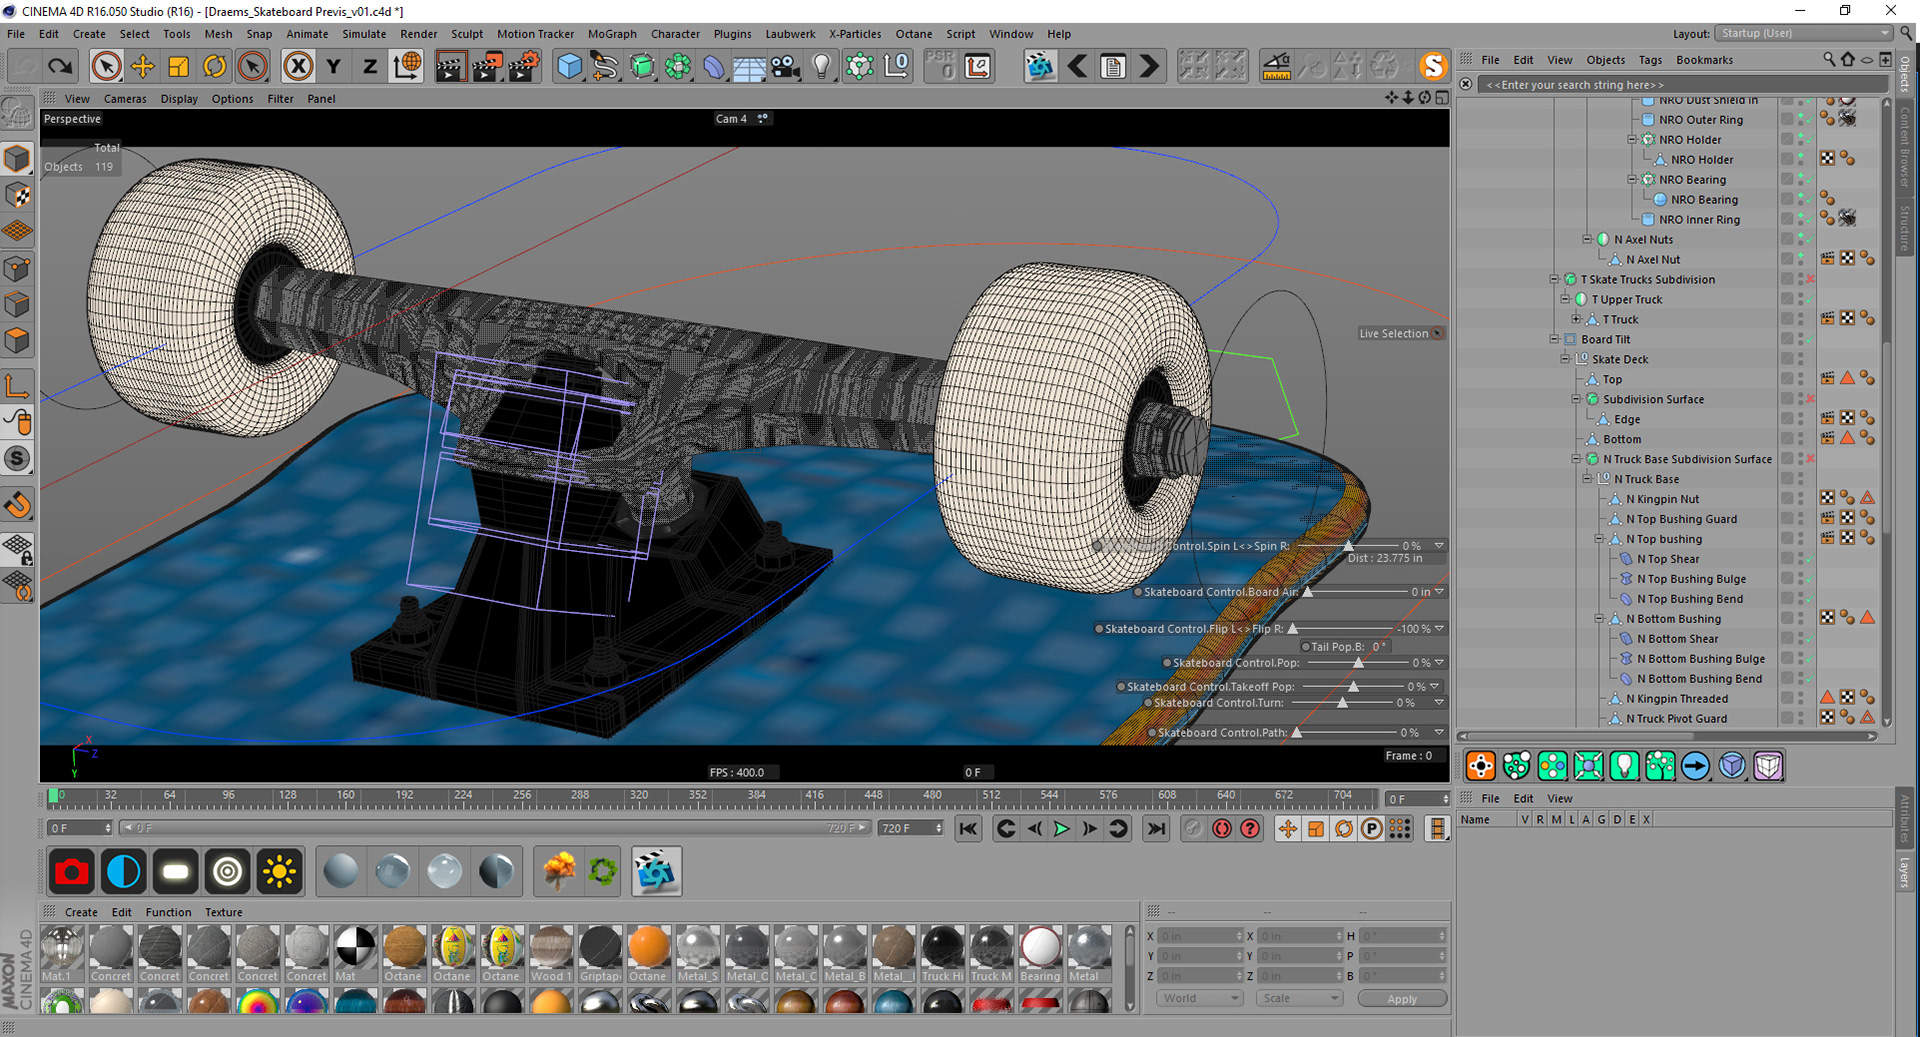
Task: Click the red camera render icon
Action: [x=71, y=872]
